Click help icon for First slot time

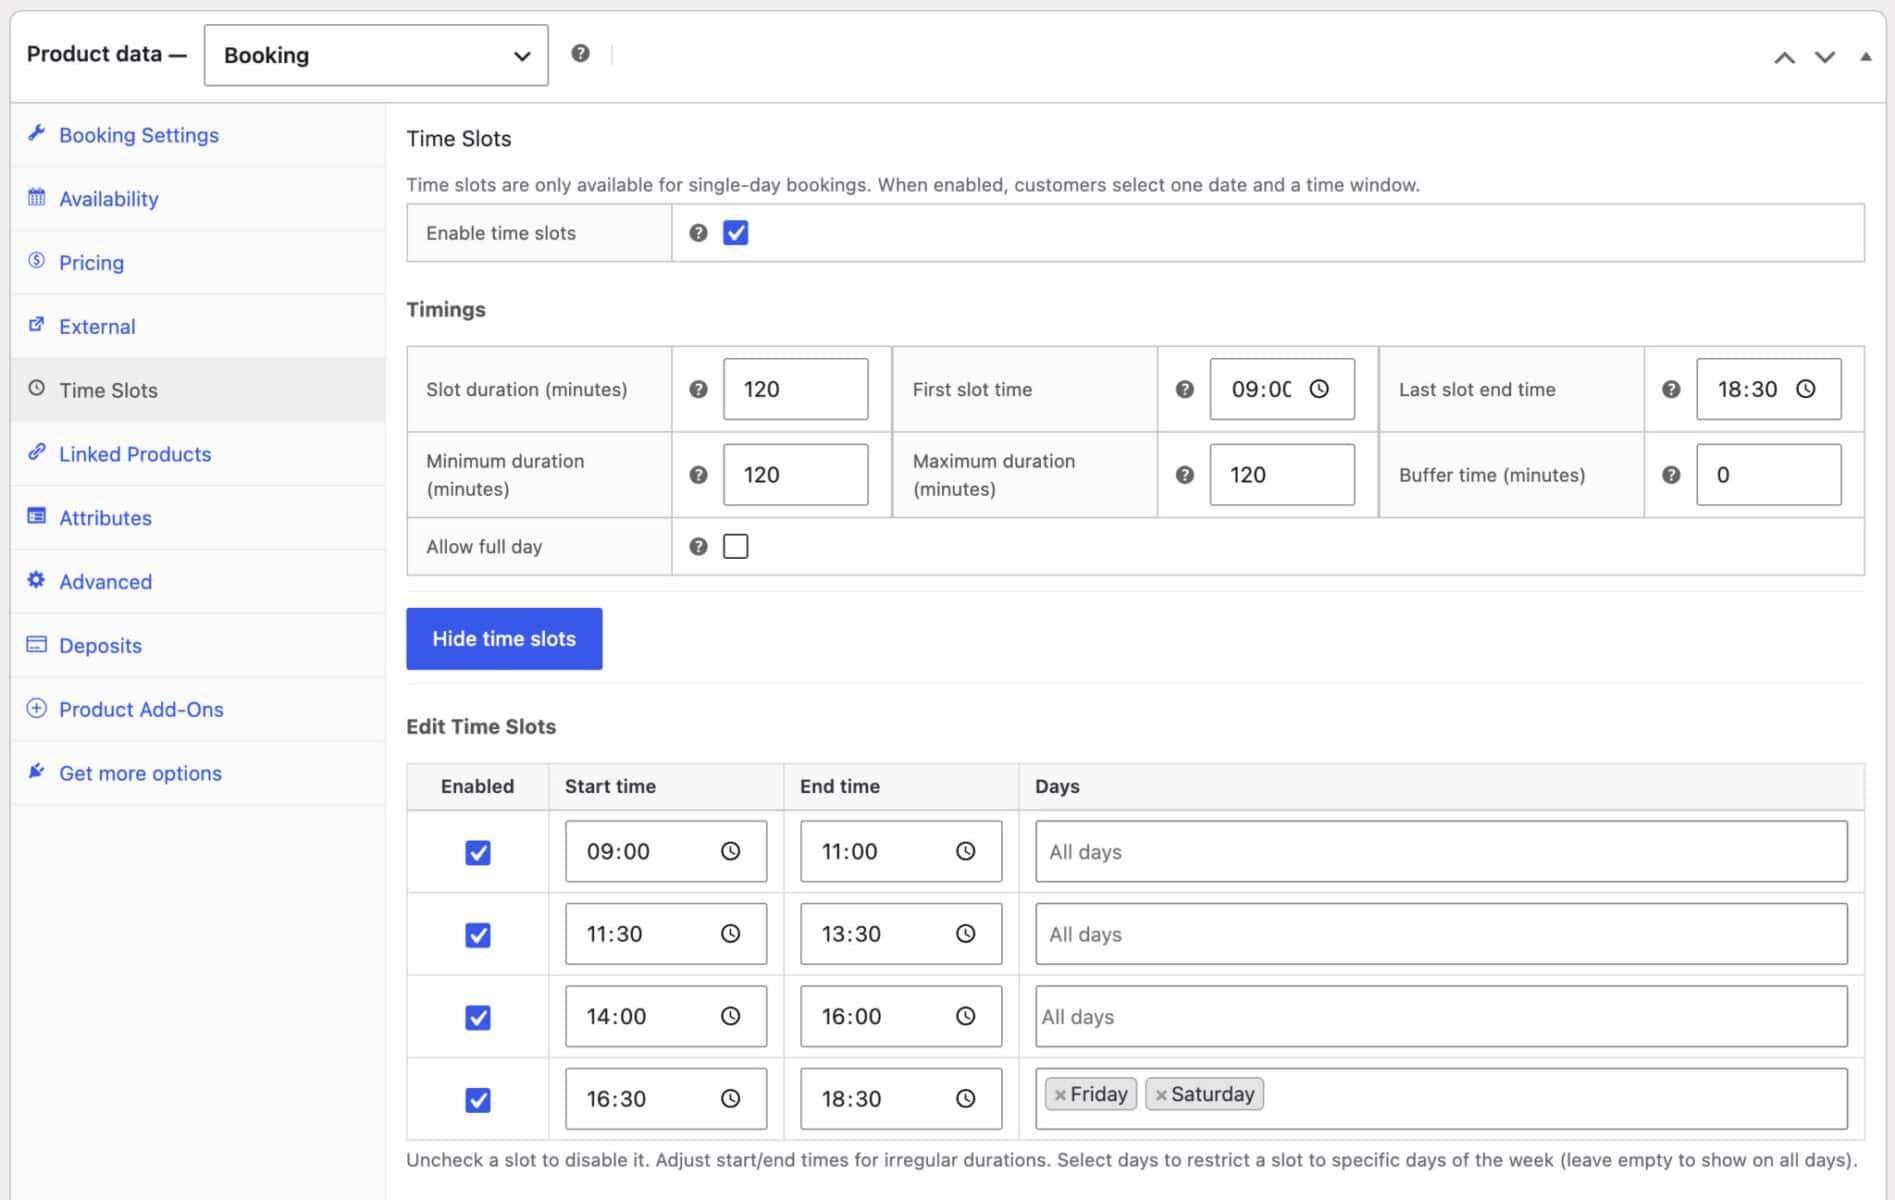point(1184,389)
